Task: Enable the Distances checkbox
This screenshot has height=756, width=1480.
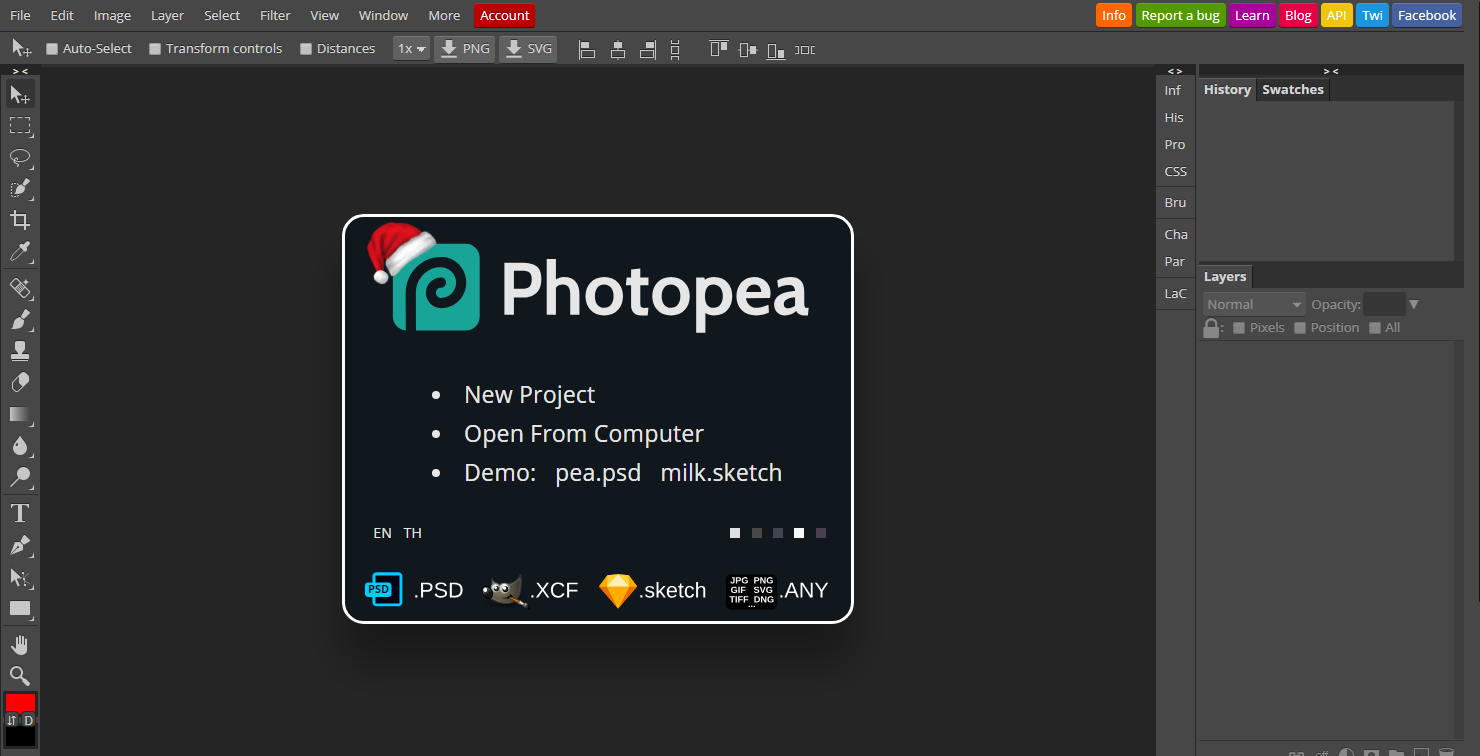Action: coord(306,48)
